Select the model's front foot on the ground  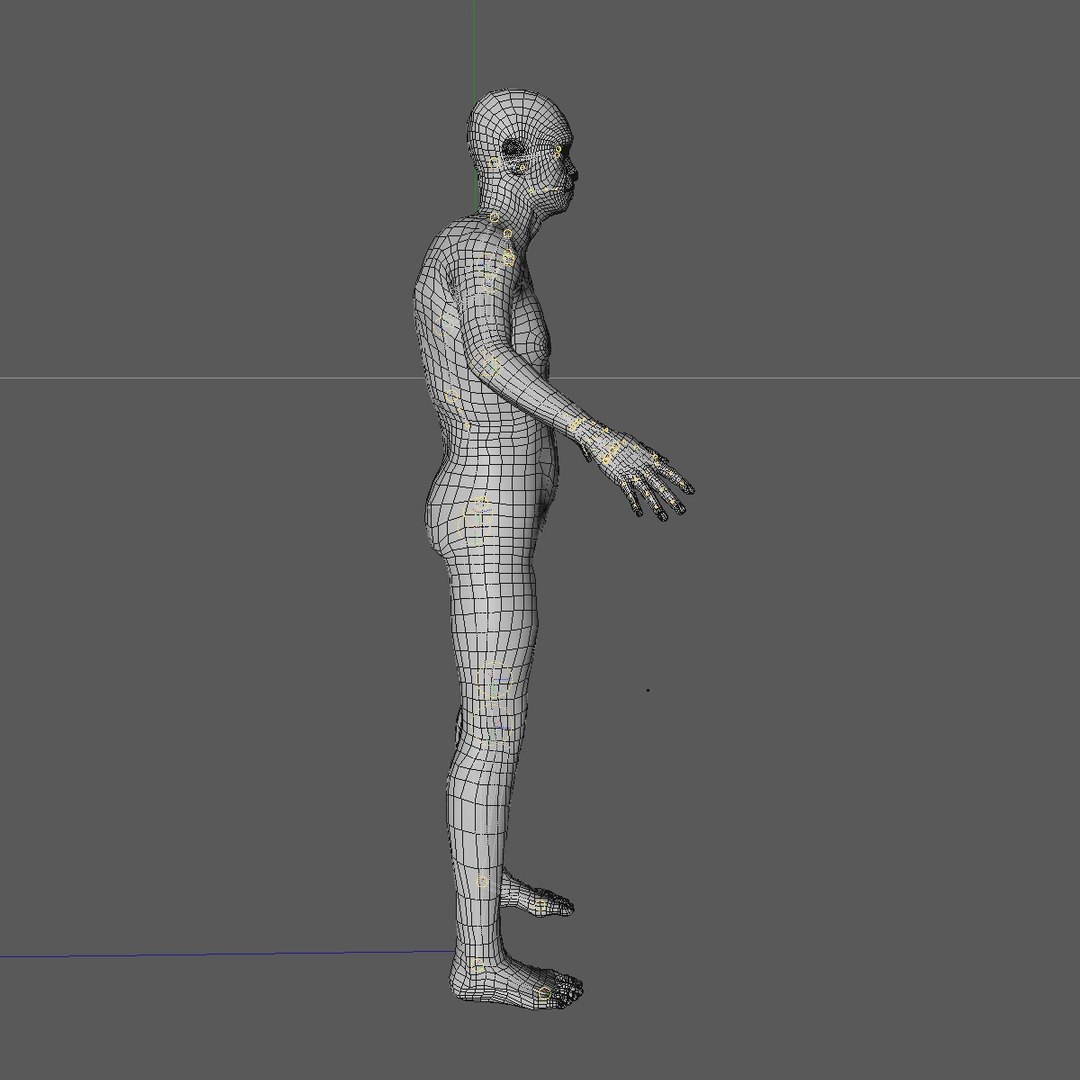coord(516,980)
